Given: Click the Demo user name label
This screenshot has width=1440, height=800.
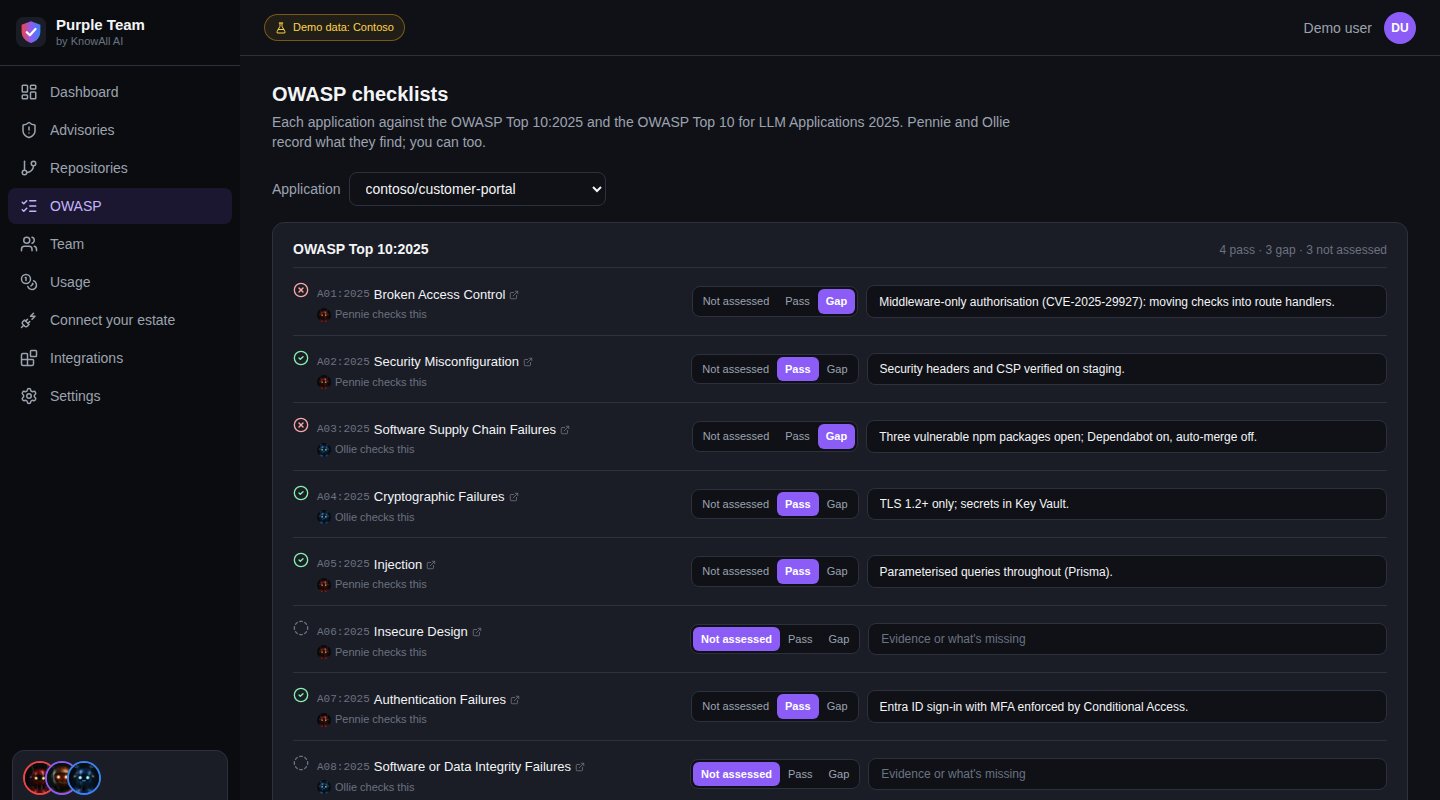Looking at the screenshot, I should (1338, 28).
